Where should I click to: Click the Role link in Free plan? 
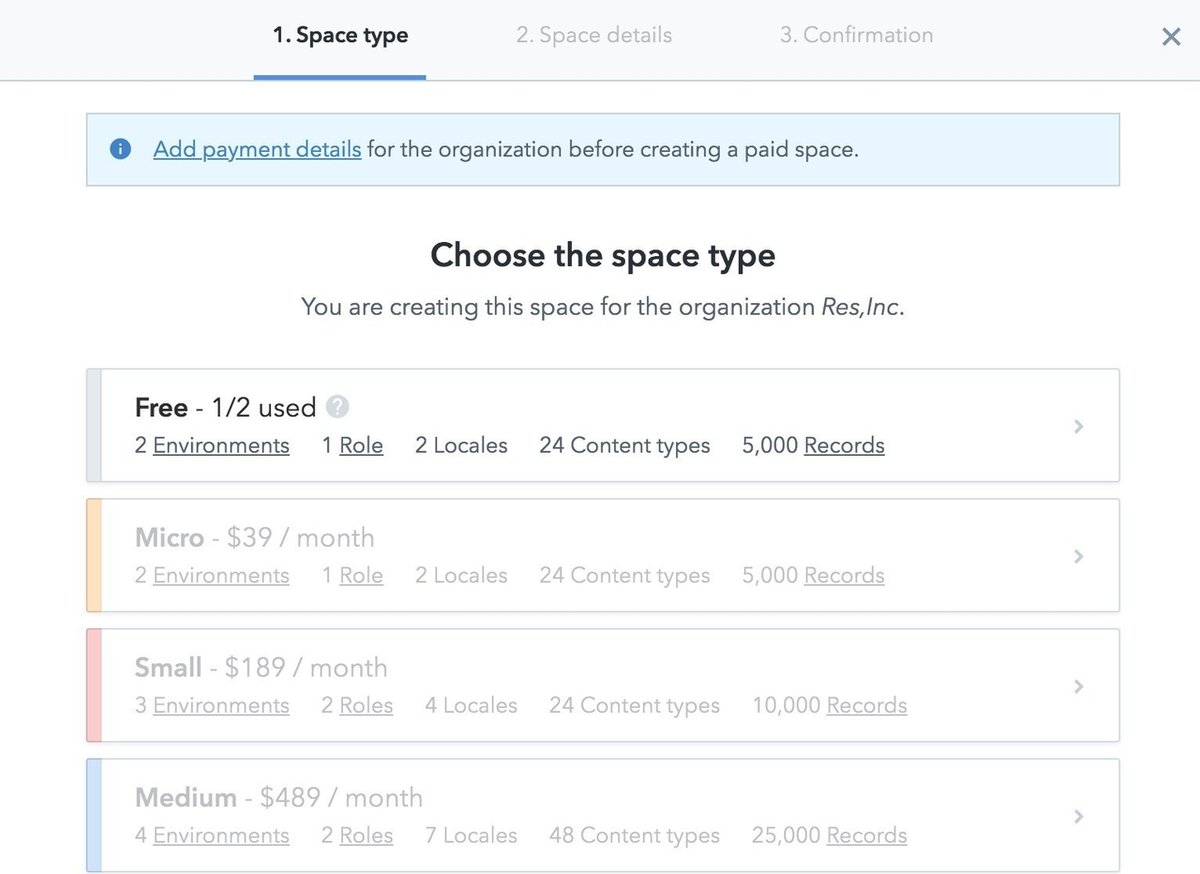361,446
